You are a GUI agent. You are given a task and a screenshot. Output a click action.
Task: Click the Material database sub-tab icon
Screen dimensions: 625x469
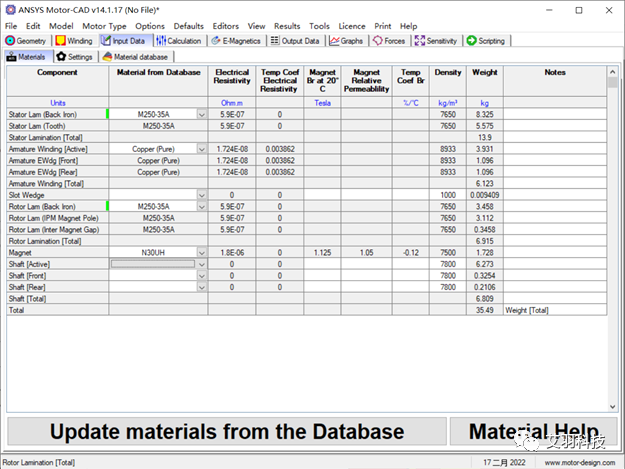(107, 57)
